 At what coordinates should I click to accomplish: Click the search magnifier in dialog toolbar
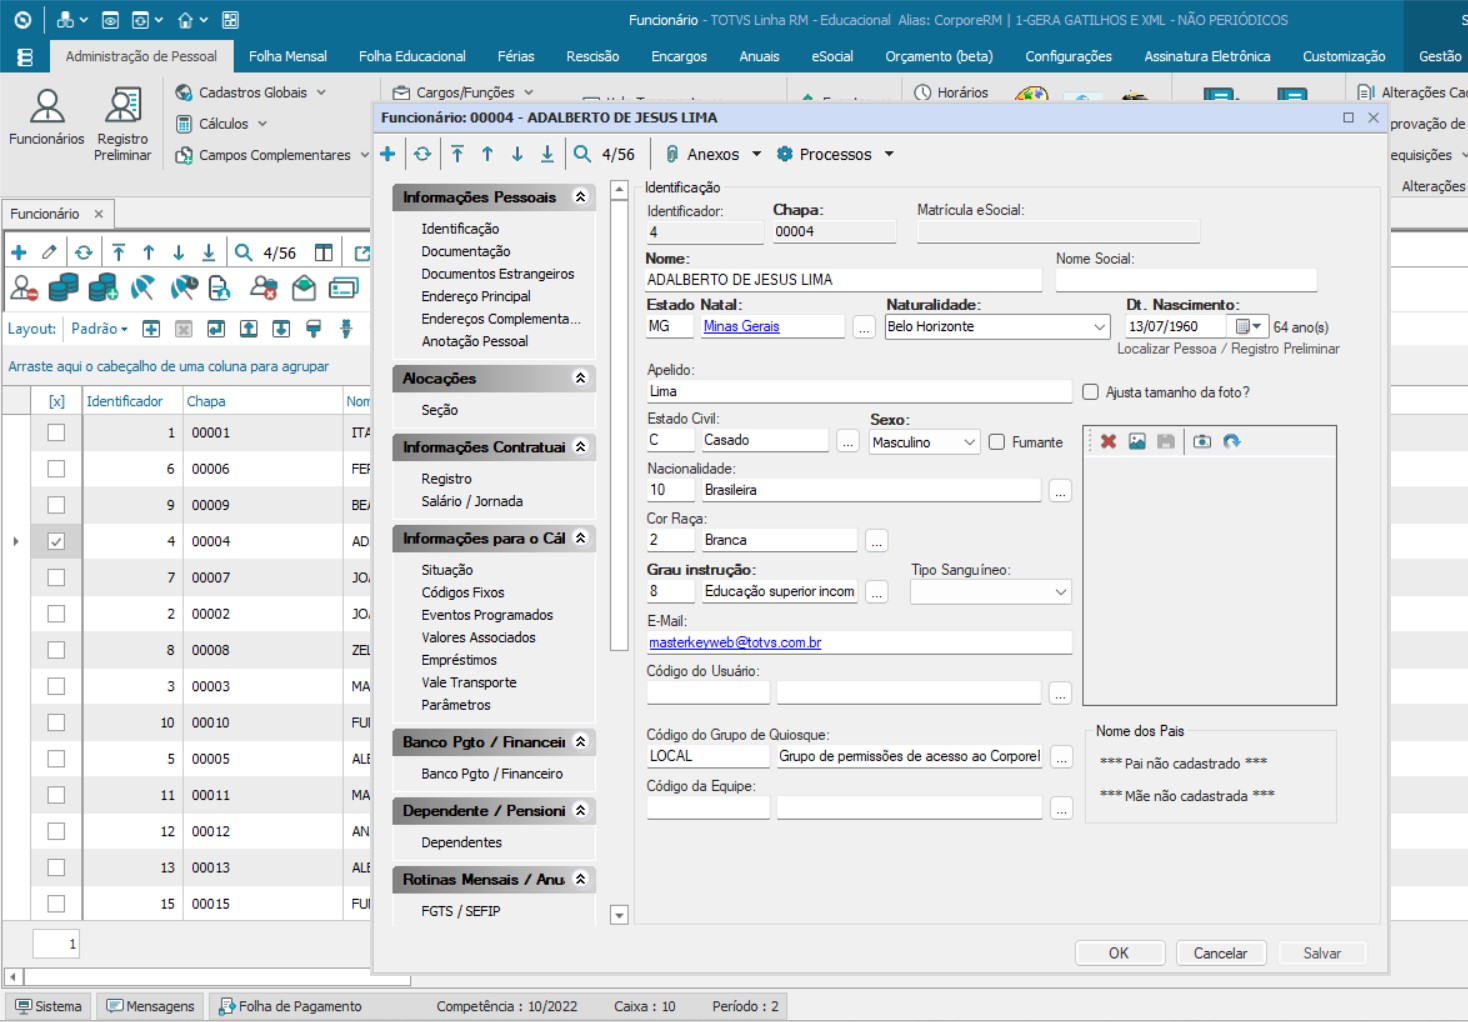pos(582,154)
